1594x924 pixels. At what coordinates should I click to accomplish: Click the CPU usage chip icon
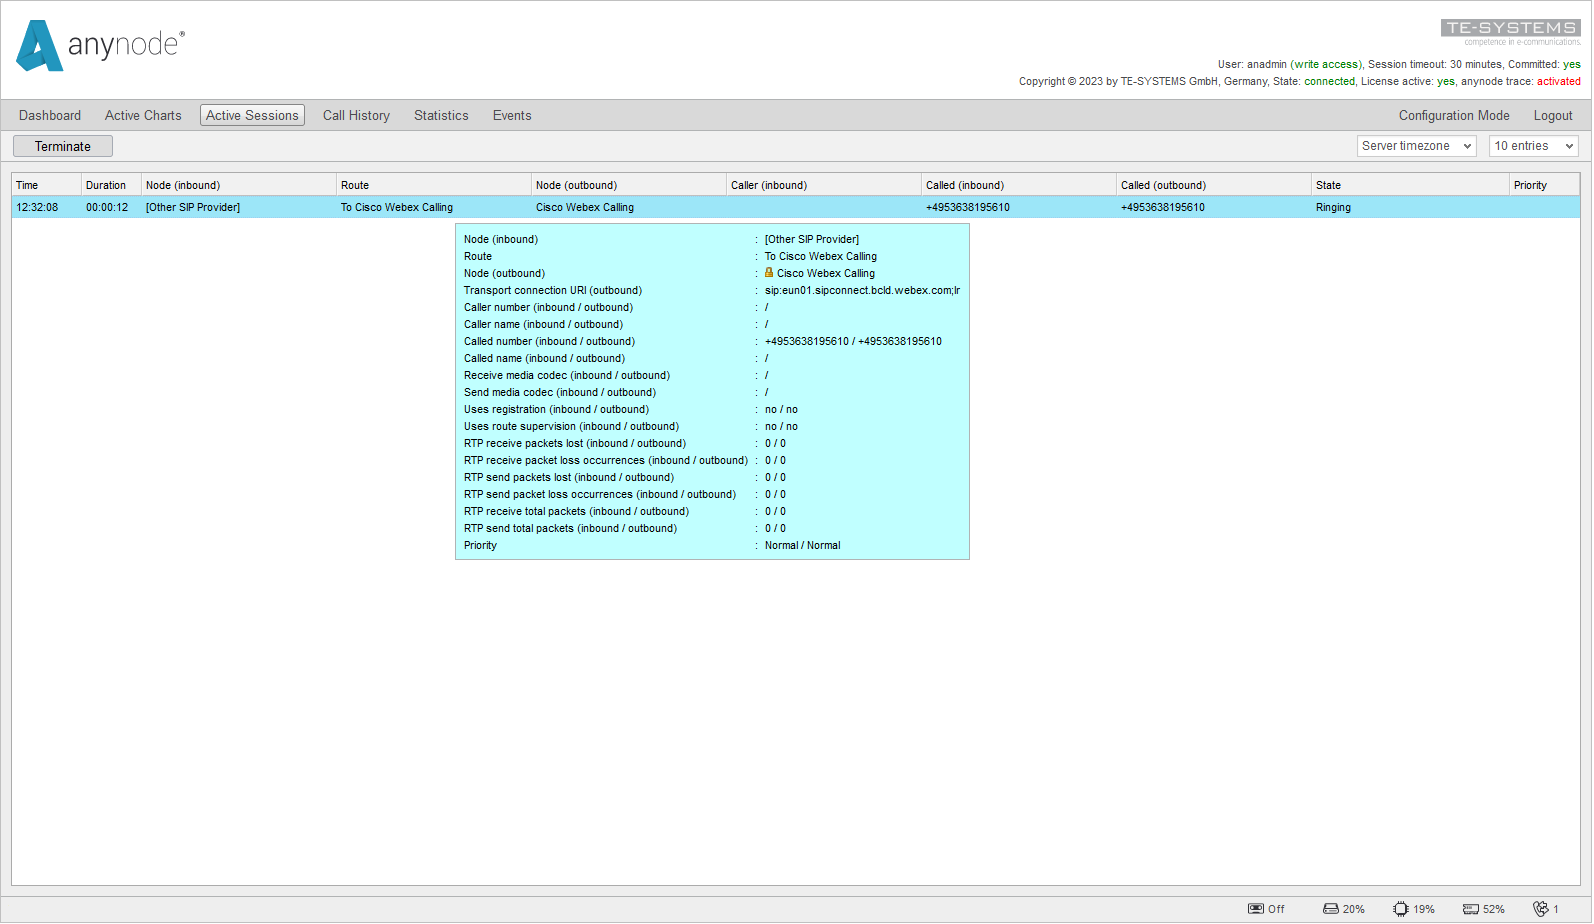coord(1401,909)
